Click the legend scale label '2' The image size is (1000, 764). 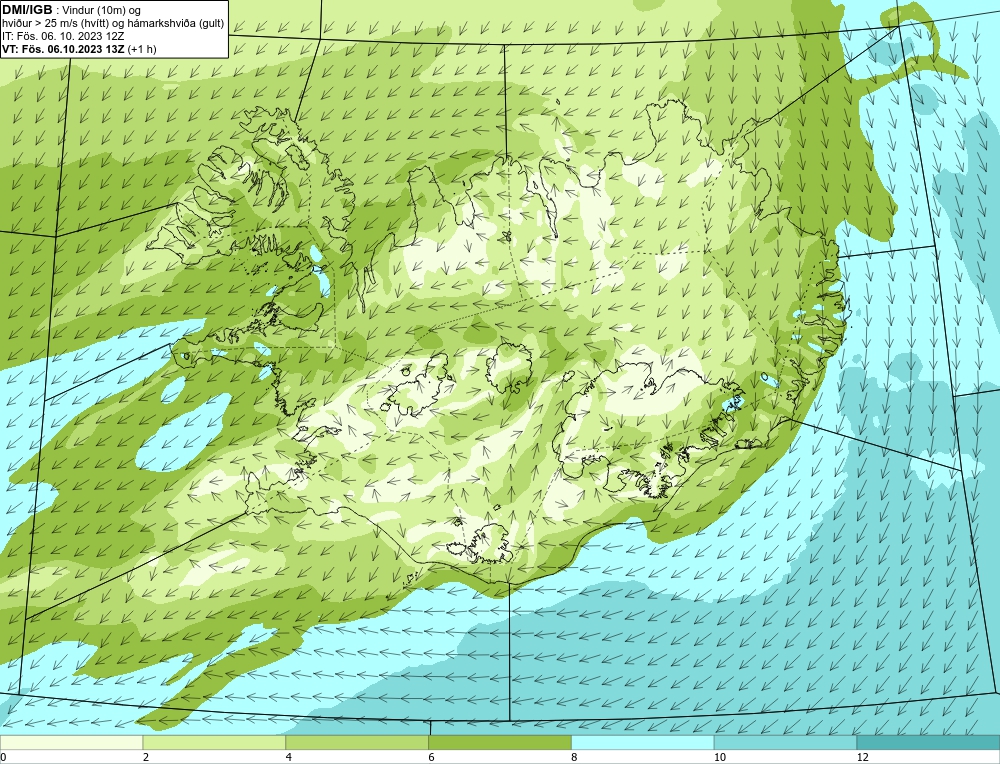[x=146, y=757]
